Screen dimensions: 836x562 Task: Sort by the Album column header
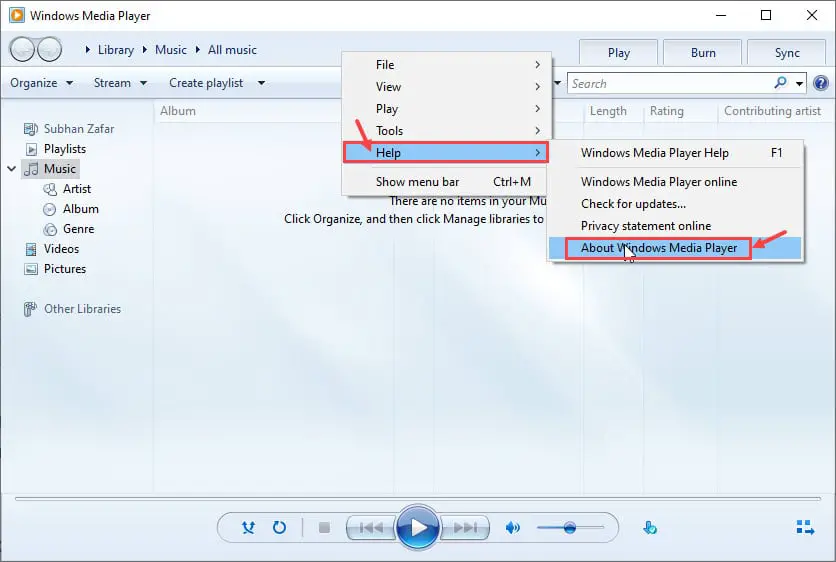tap(178, 111)
